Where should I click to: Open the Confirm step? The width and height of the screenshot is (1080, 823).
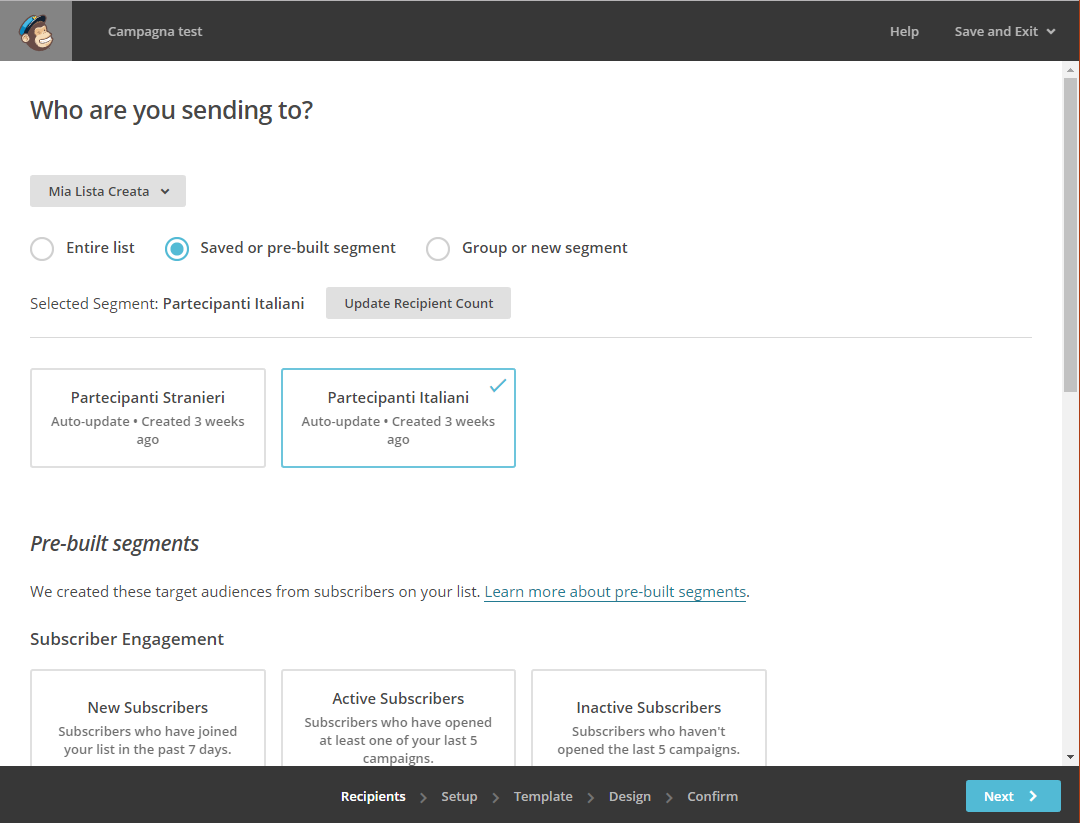click(x=712, y=796)
